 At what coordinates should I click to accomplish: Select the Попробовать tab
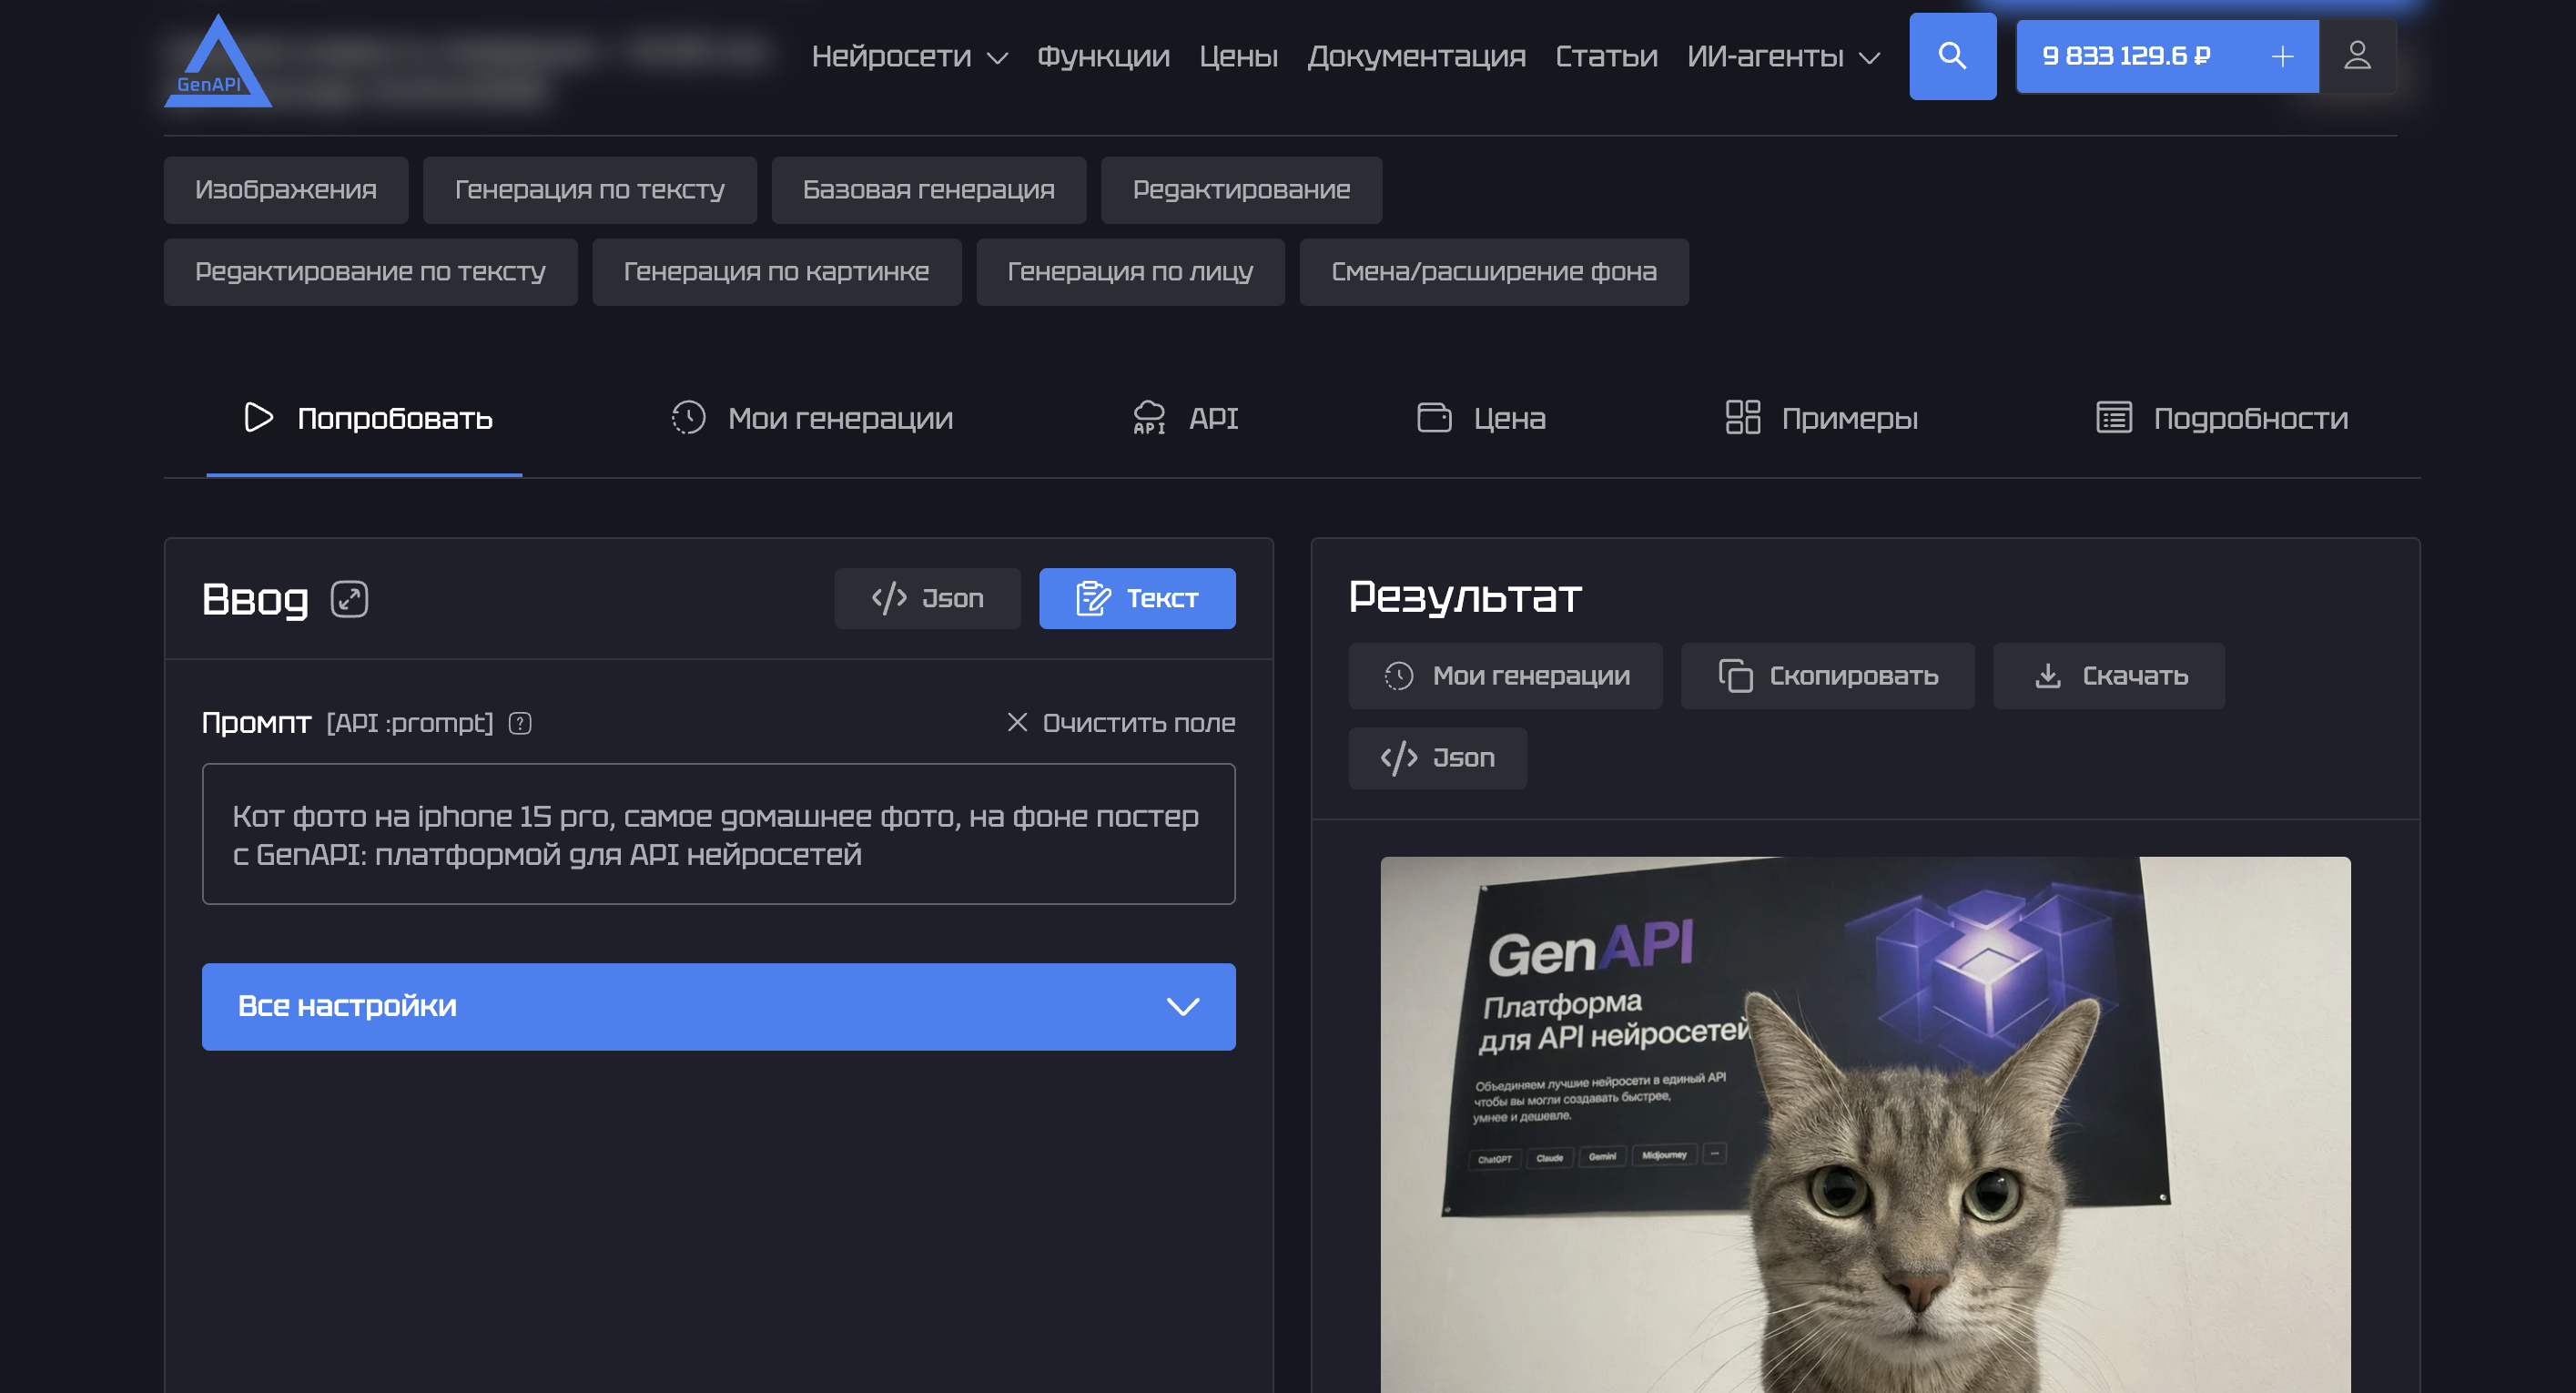coord(365,417)
